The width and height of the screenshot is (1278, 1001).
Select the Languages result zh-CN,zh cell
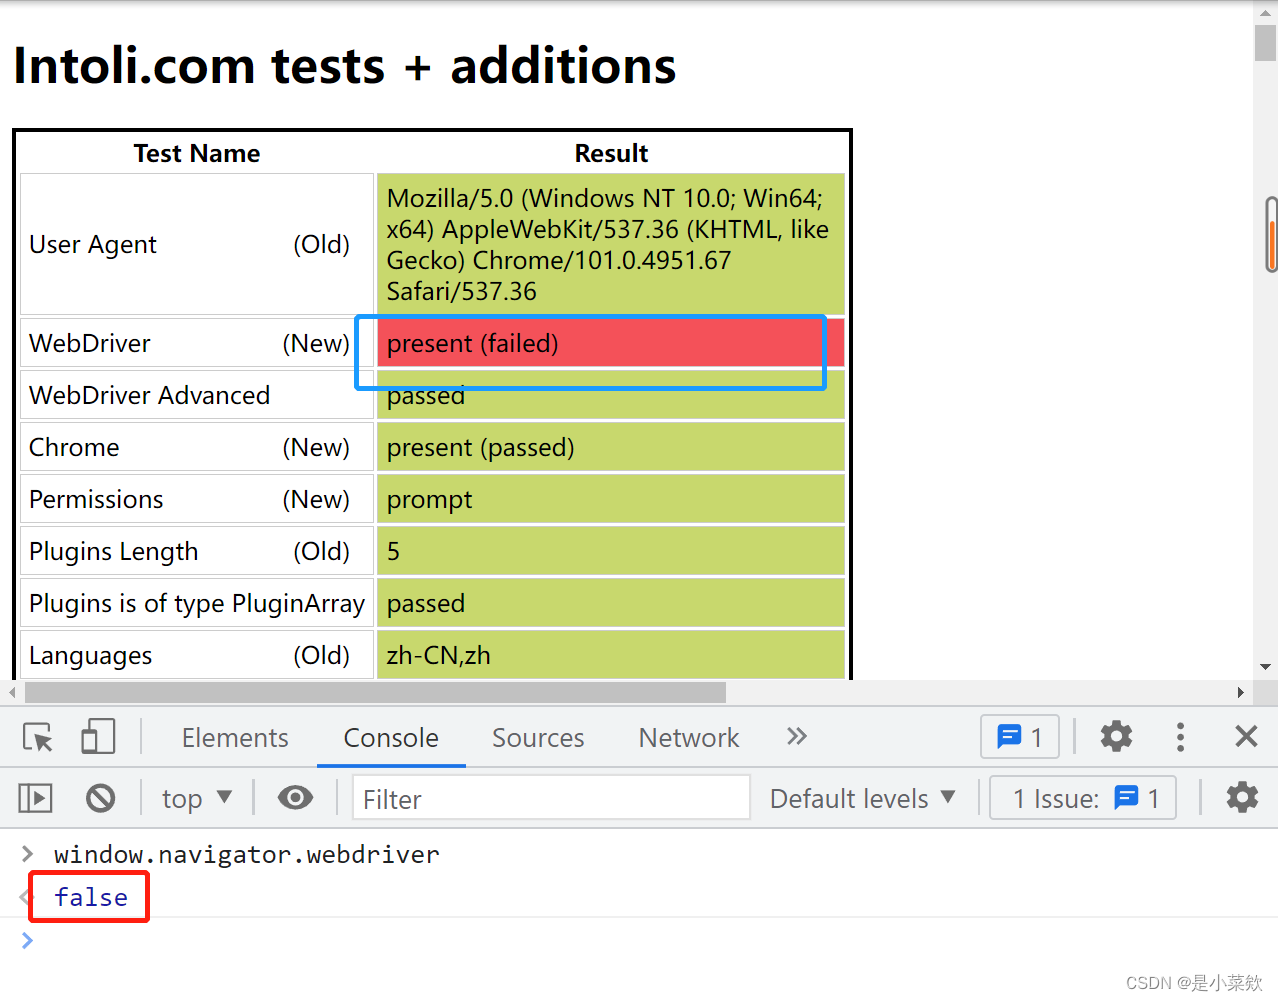click(x=610, y=655)
